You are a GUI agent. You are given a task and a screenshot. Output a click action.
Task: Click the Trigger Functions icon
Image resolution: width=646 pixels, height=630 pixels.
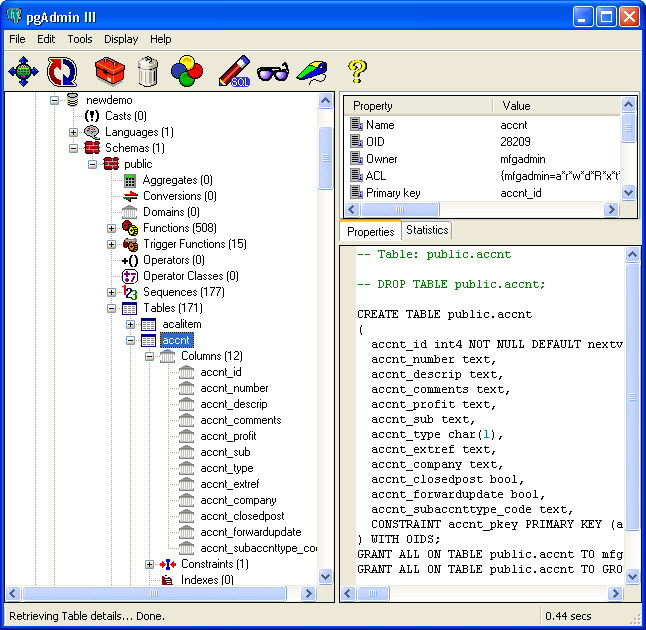click(130, 244)
